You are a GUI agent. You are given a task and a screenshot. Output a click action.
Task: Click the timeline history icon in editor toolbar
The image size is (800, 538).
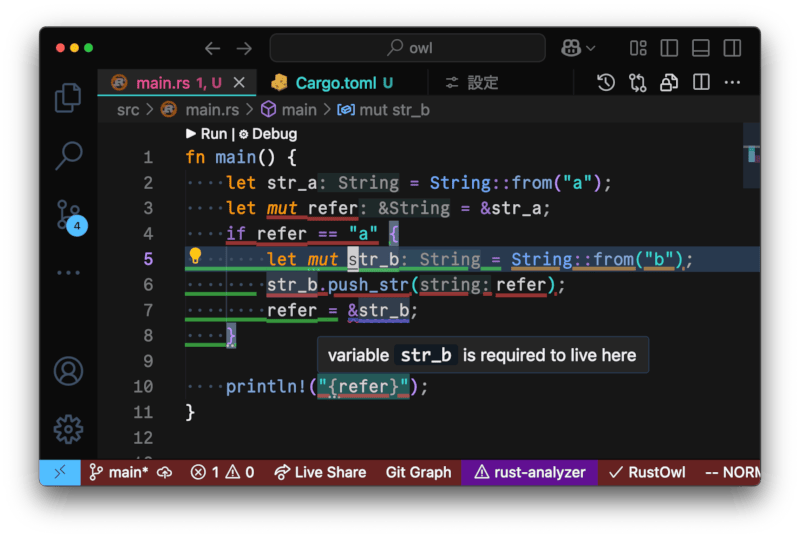[606, 83]
